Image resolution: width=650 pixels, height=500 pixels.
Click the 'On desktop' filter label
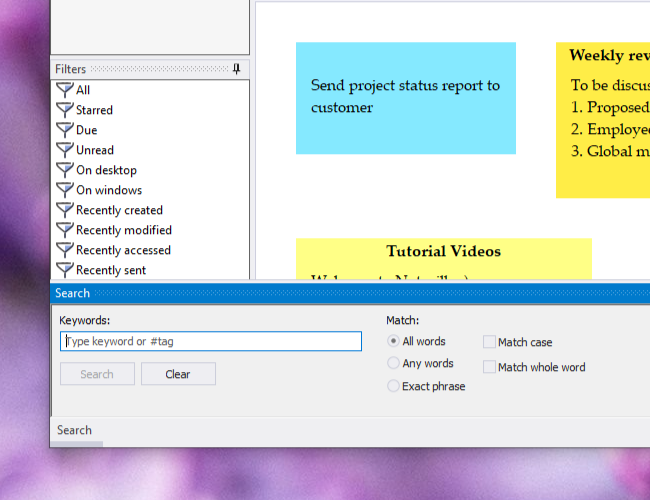pos(107,170)
